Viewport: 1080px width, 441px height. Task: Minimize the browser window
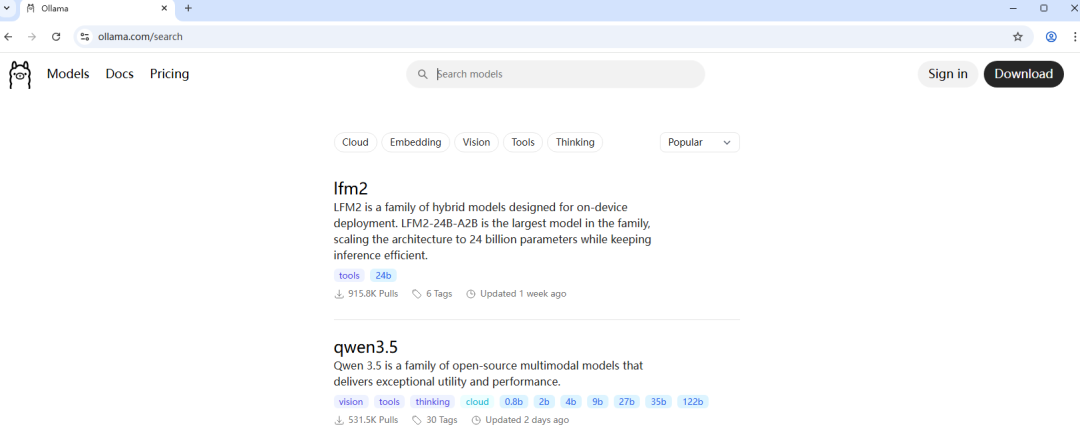pyautogui.click(x=1014, y=8)
